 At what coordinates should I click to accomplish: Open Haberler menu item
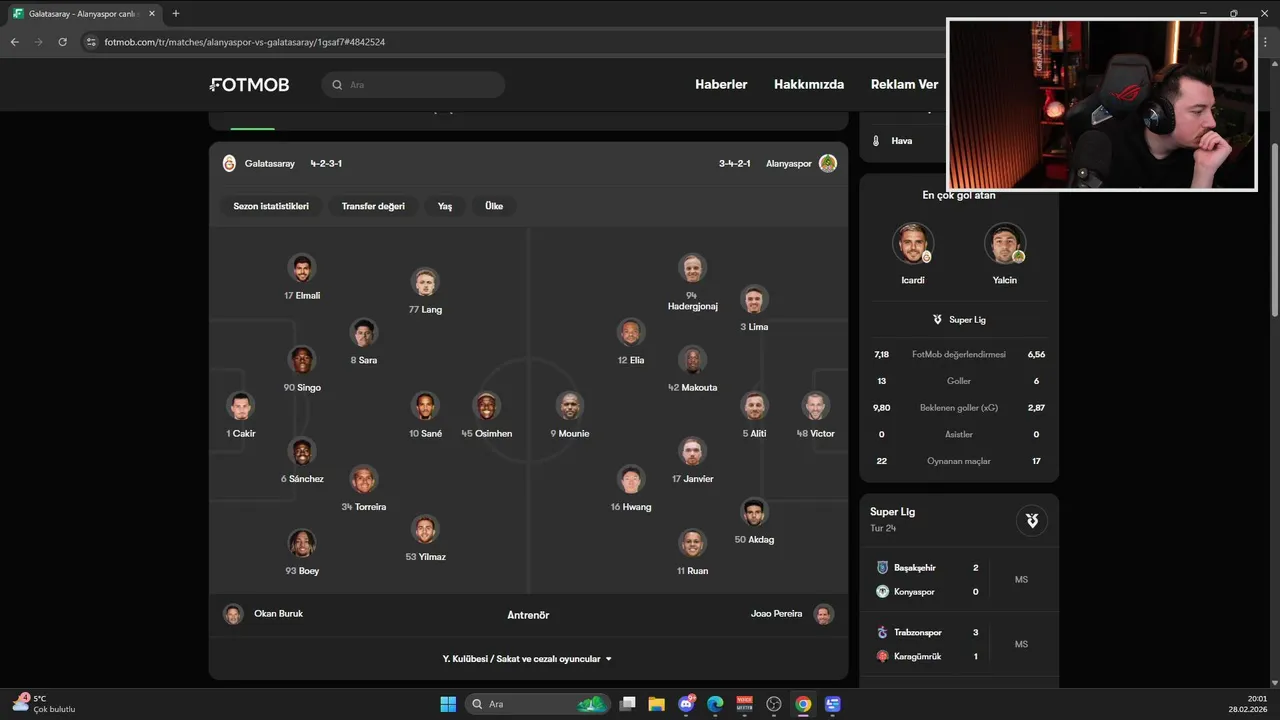721,85
